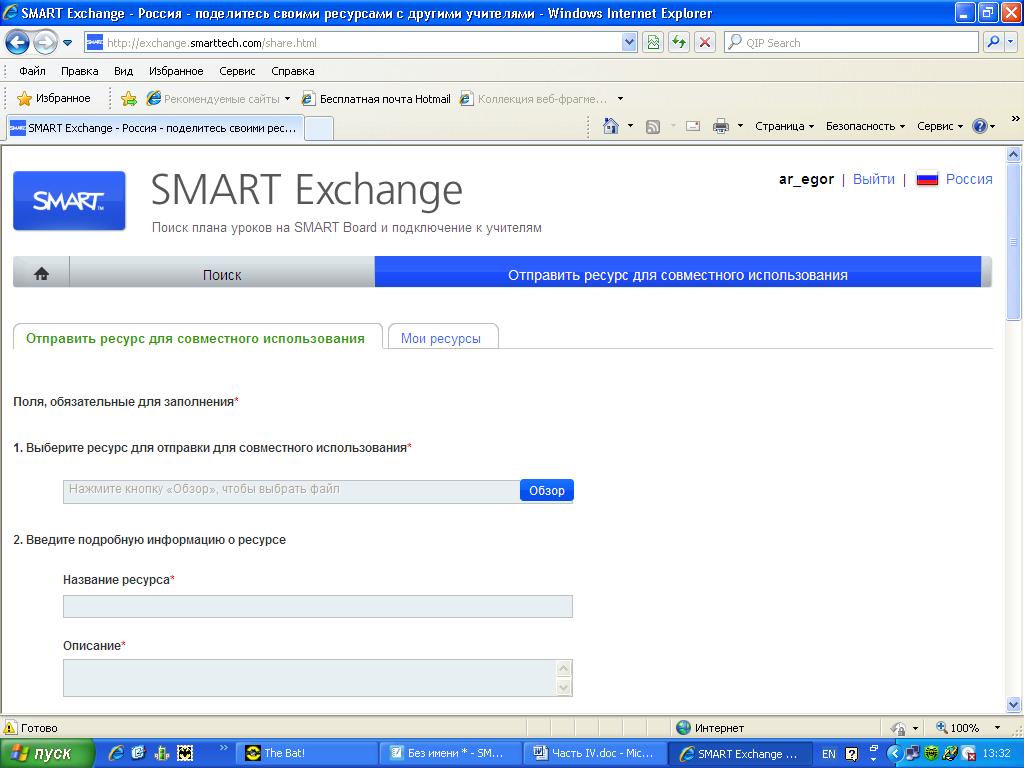Click the warning icon in status bar
This screenshot has width=1024, height=768.
(10, 728)
